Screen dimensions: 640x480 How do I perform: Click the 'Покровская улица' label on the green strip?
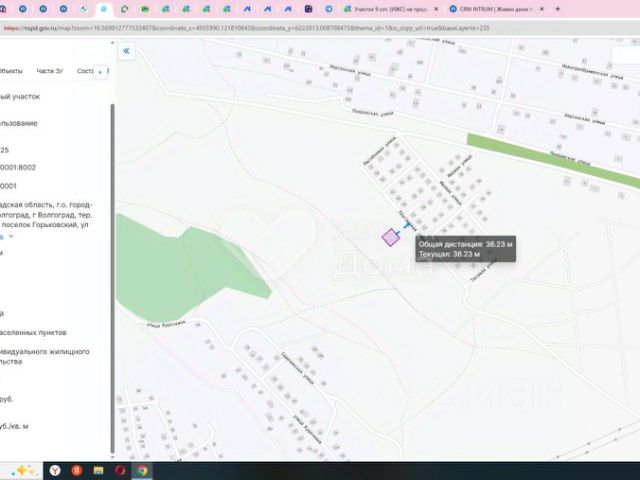(x=569, y=158)
